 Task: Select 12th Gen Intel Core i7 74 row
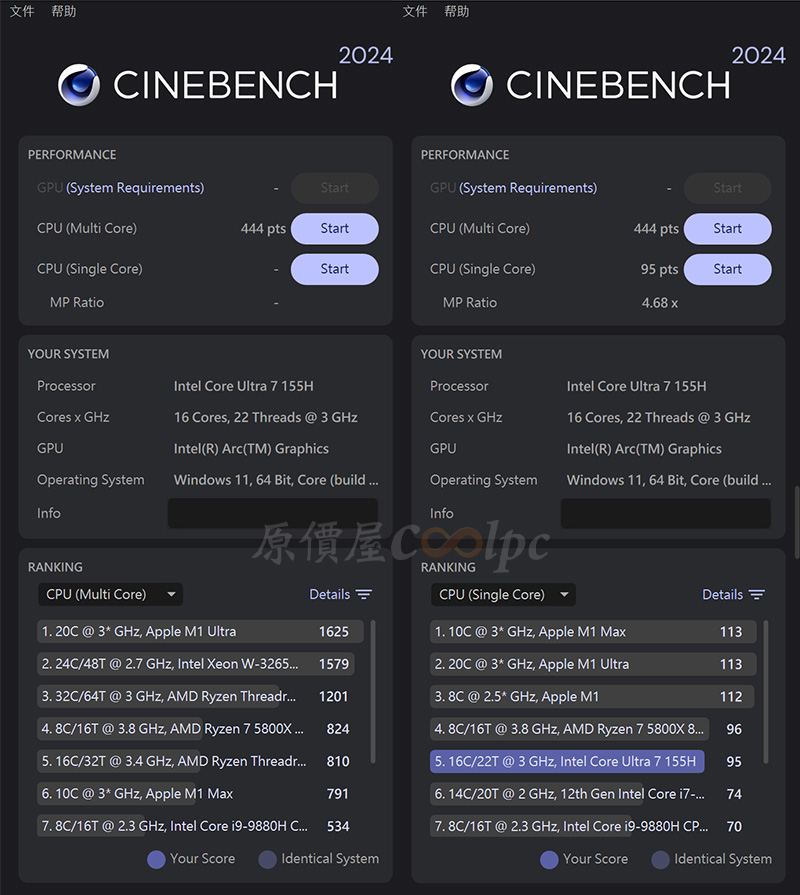(593, 793)
